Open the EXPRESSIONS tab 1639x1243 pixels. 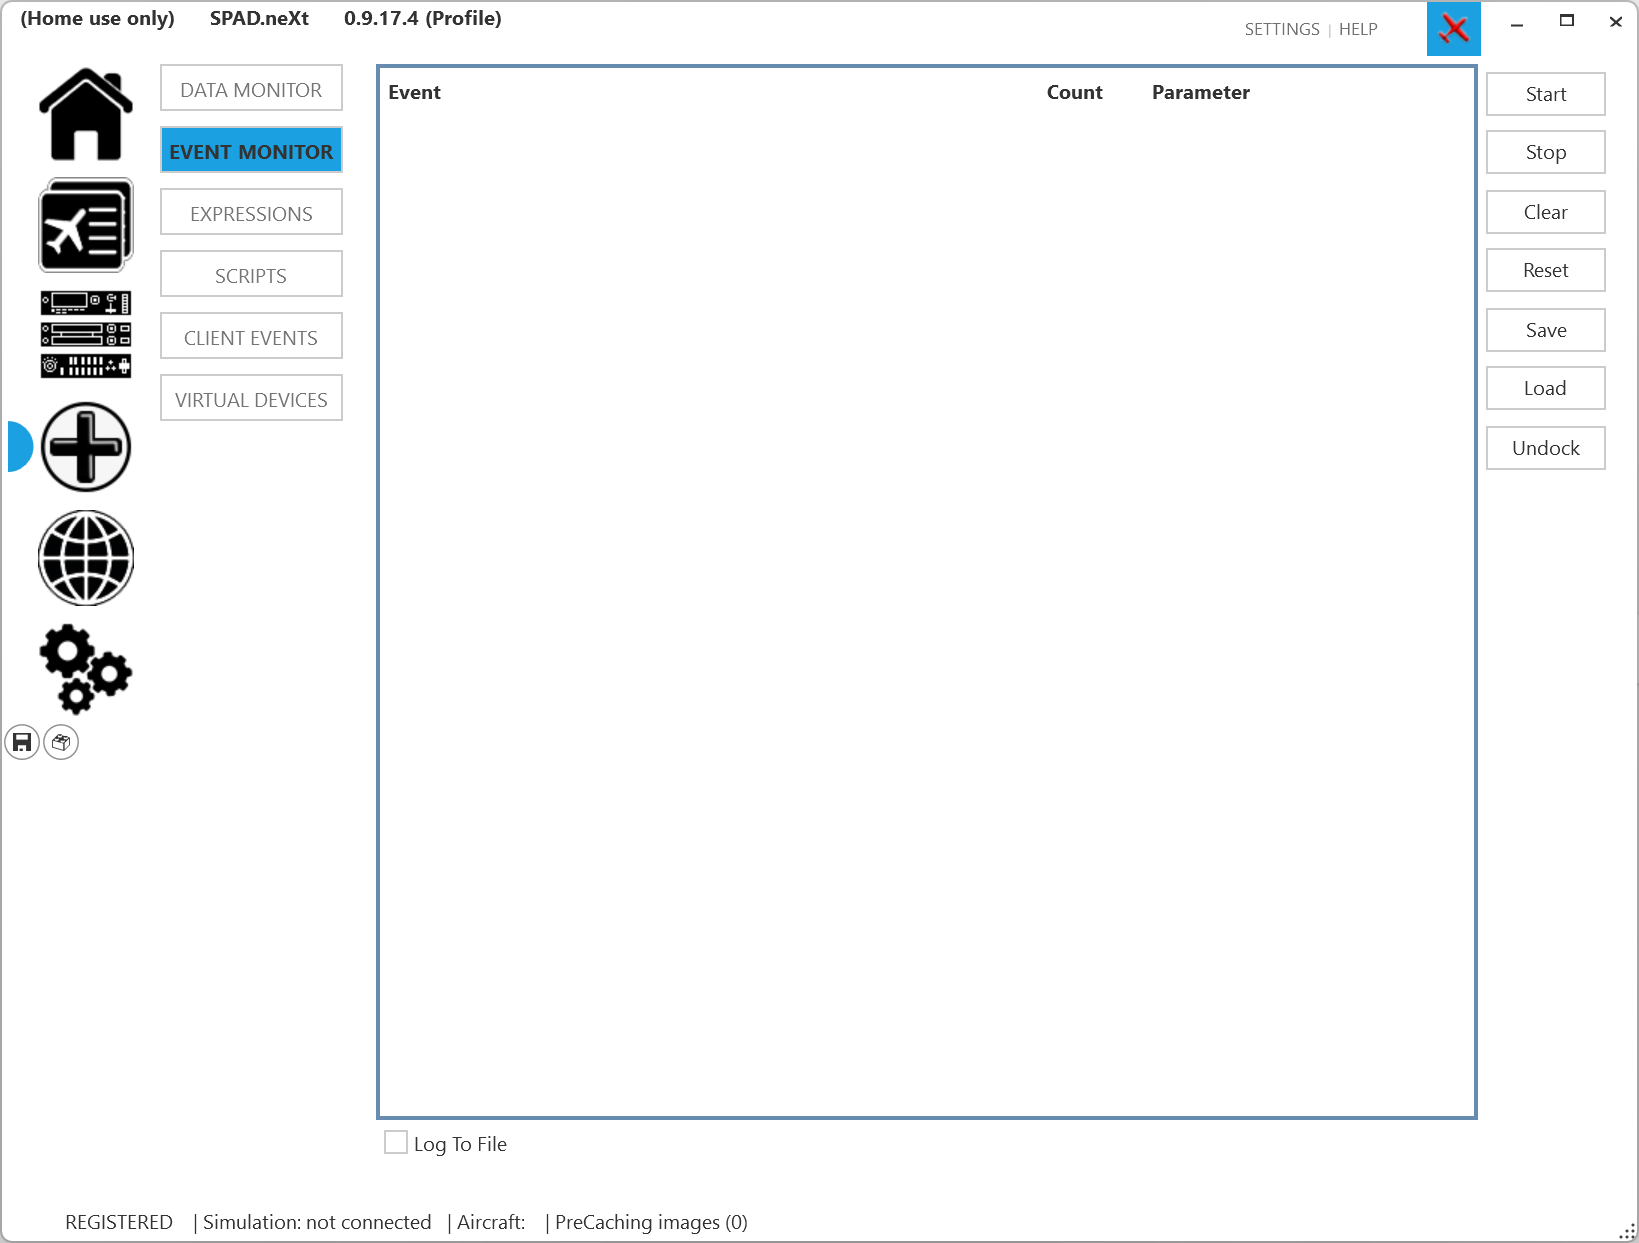pos(251,212)
